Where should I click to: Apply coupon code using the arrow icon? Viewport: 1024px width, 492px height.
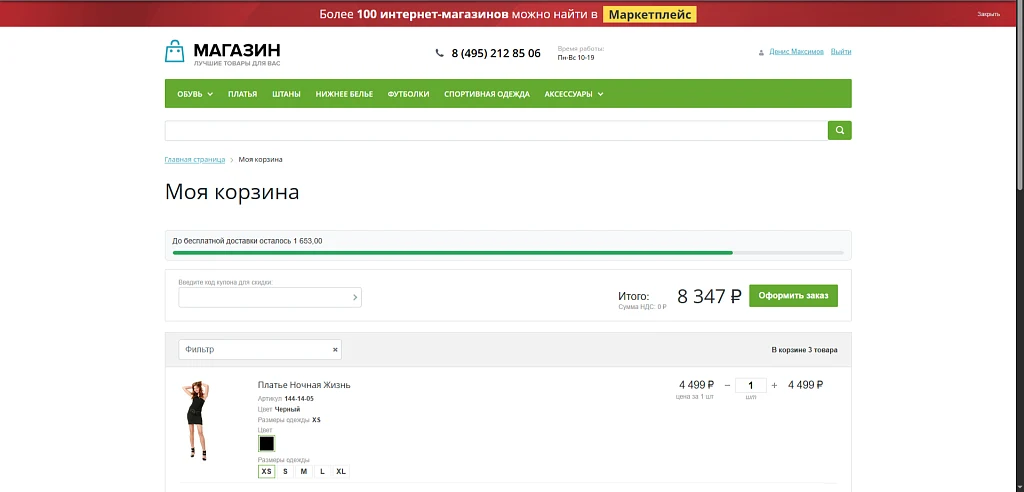coord(355,297)
